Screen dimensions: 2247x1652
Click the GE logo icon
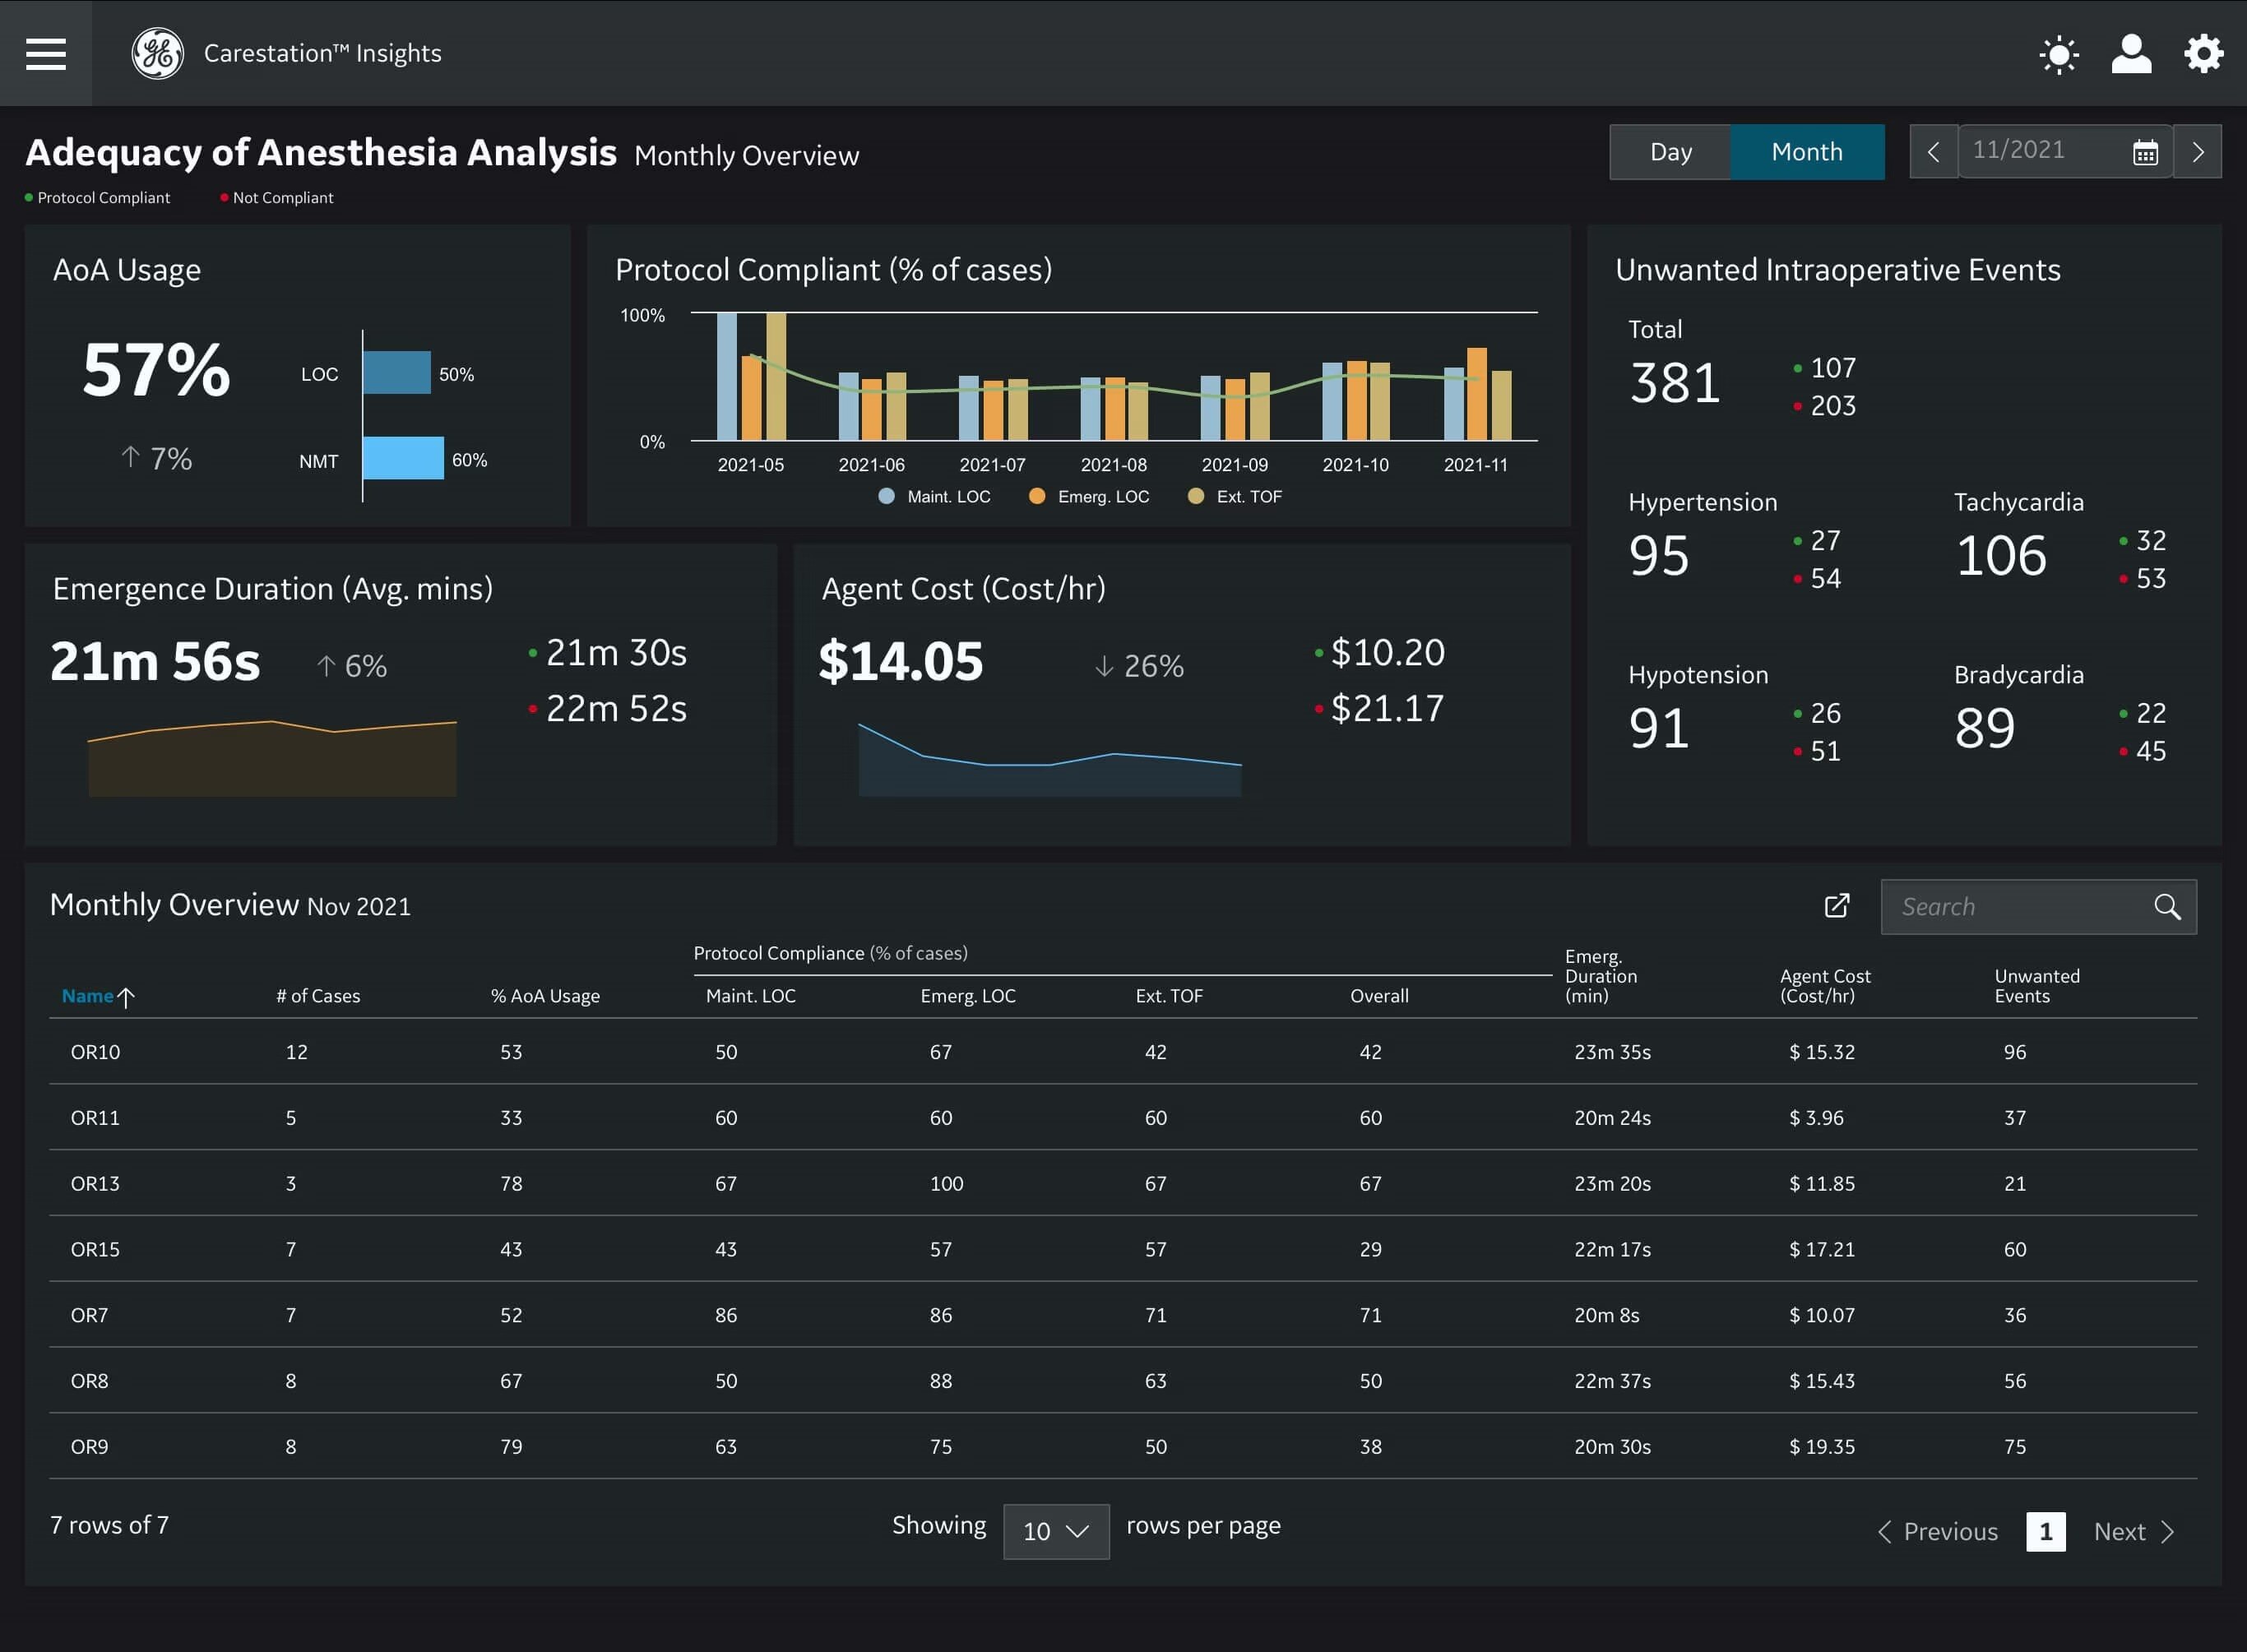pyautogui.click(x=157, y=53)
